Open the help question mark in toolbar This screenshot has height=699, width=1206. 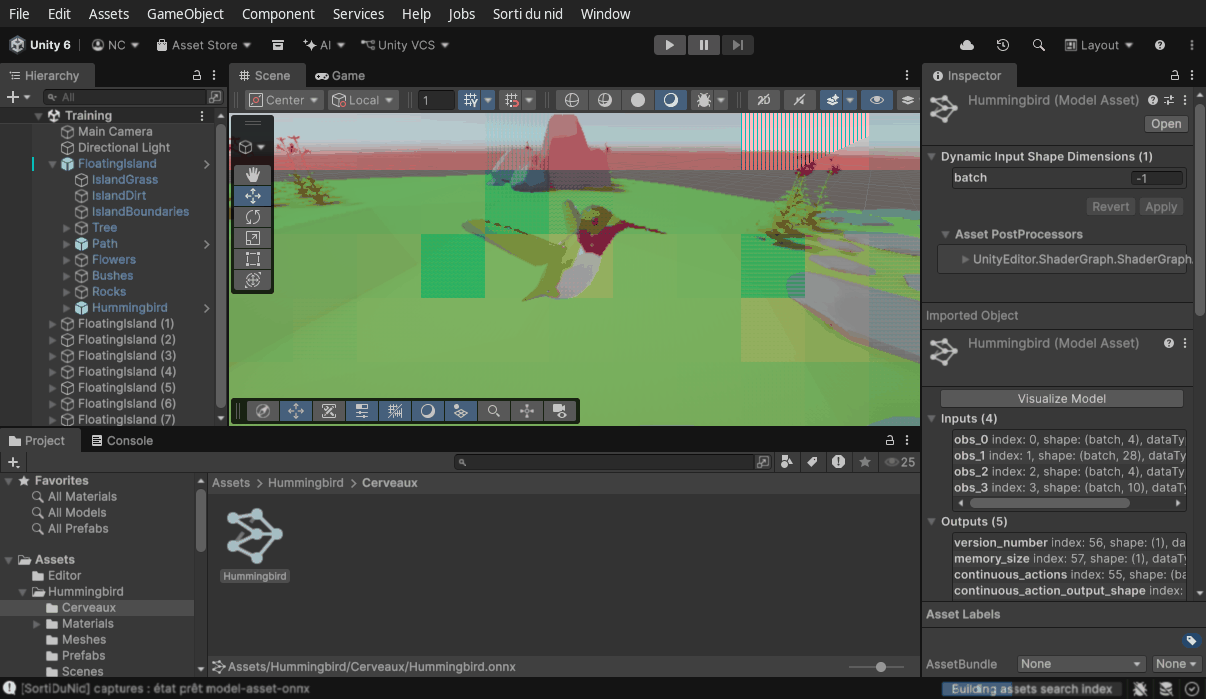tap(1160, 45)
